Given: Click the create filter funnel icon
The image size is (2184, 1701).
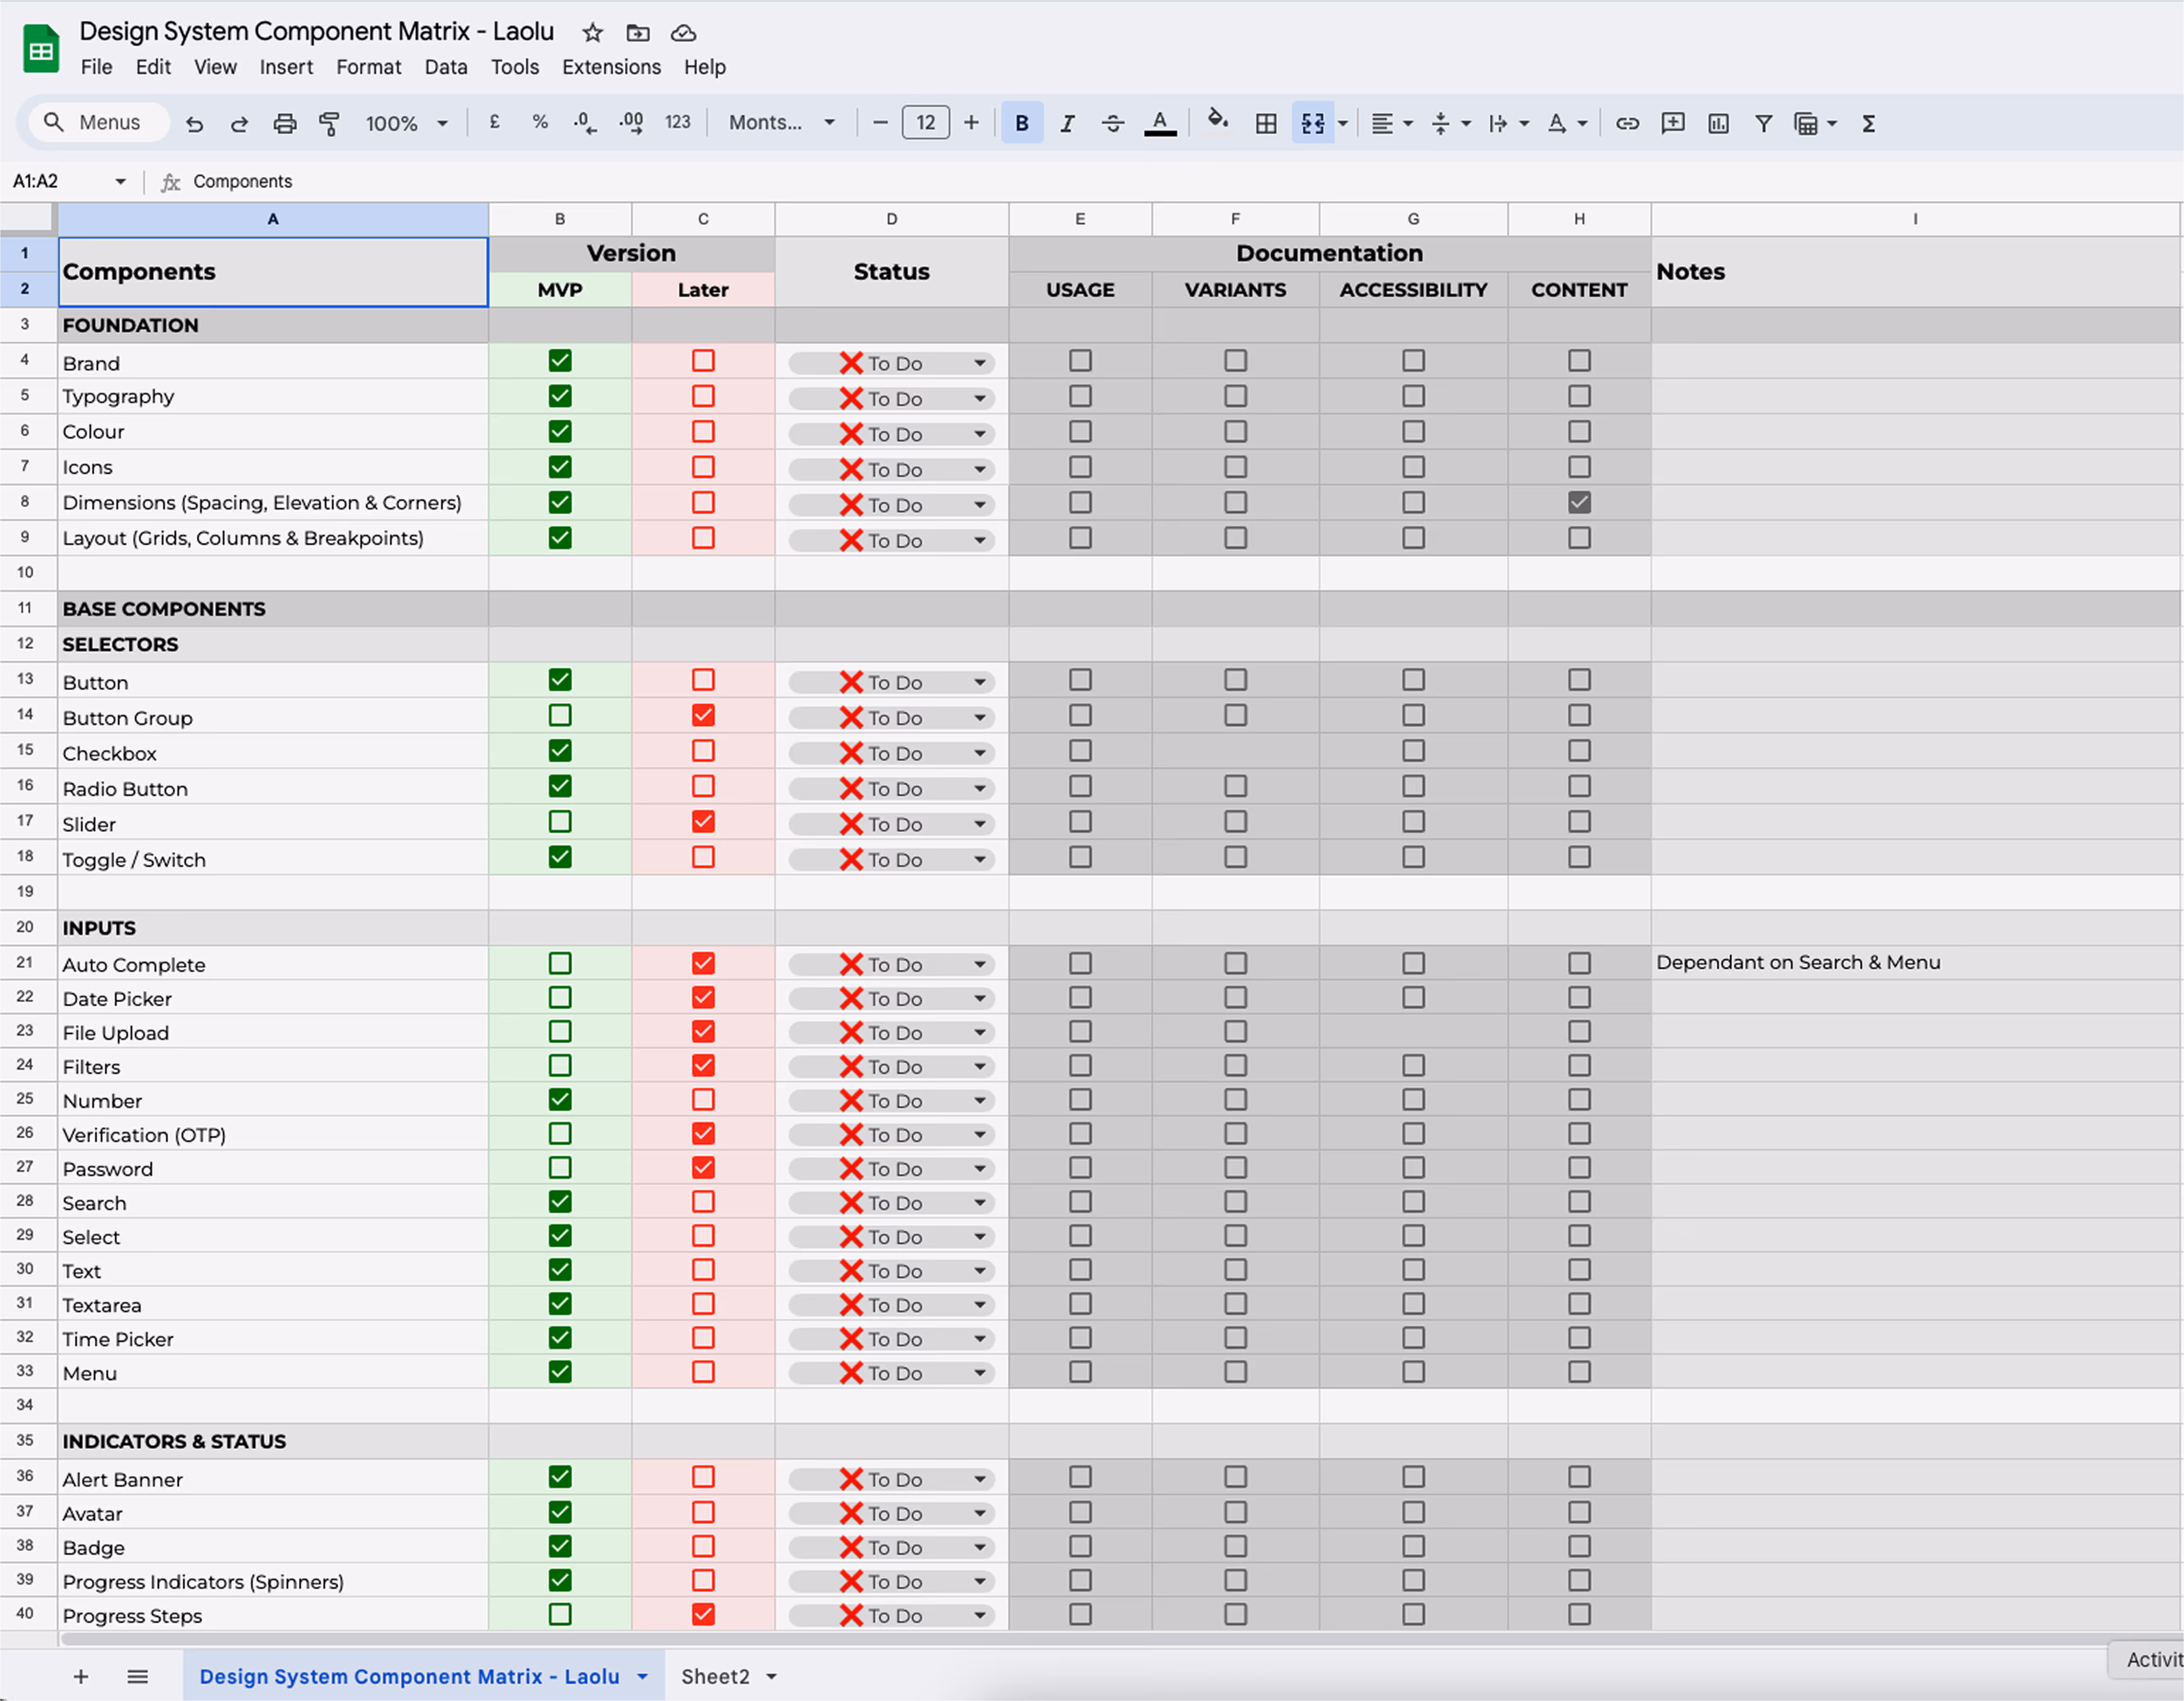Looking at the screenshot, I should point(1763,123).
